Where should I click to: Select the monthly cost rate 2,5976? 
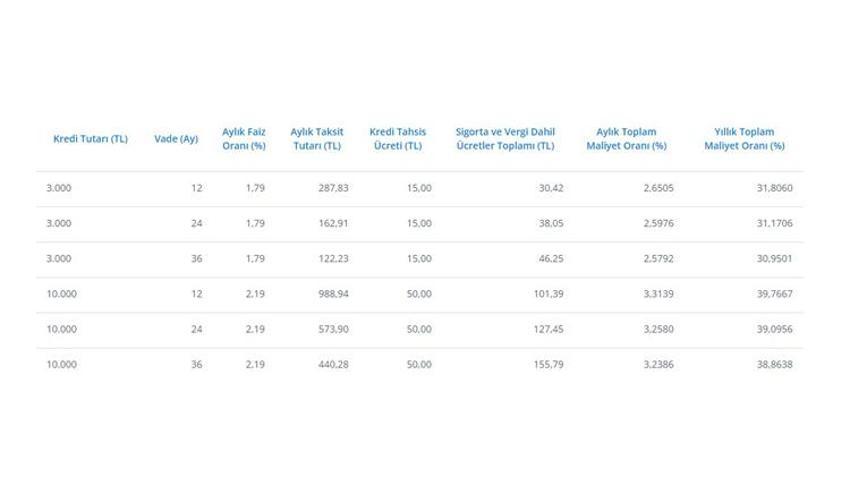coord(659,223)
